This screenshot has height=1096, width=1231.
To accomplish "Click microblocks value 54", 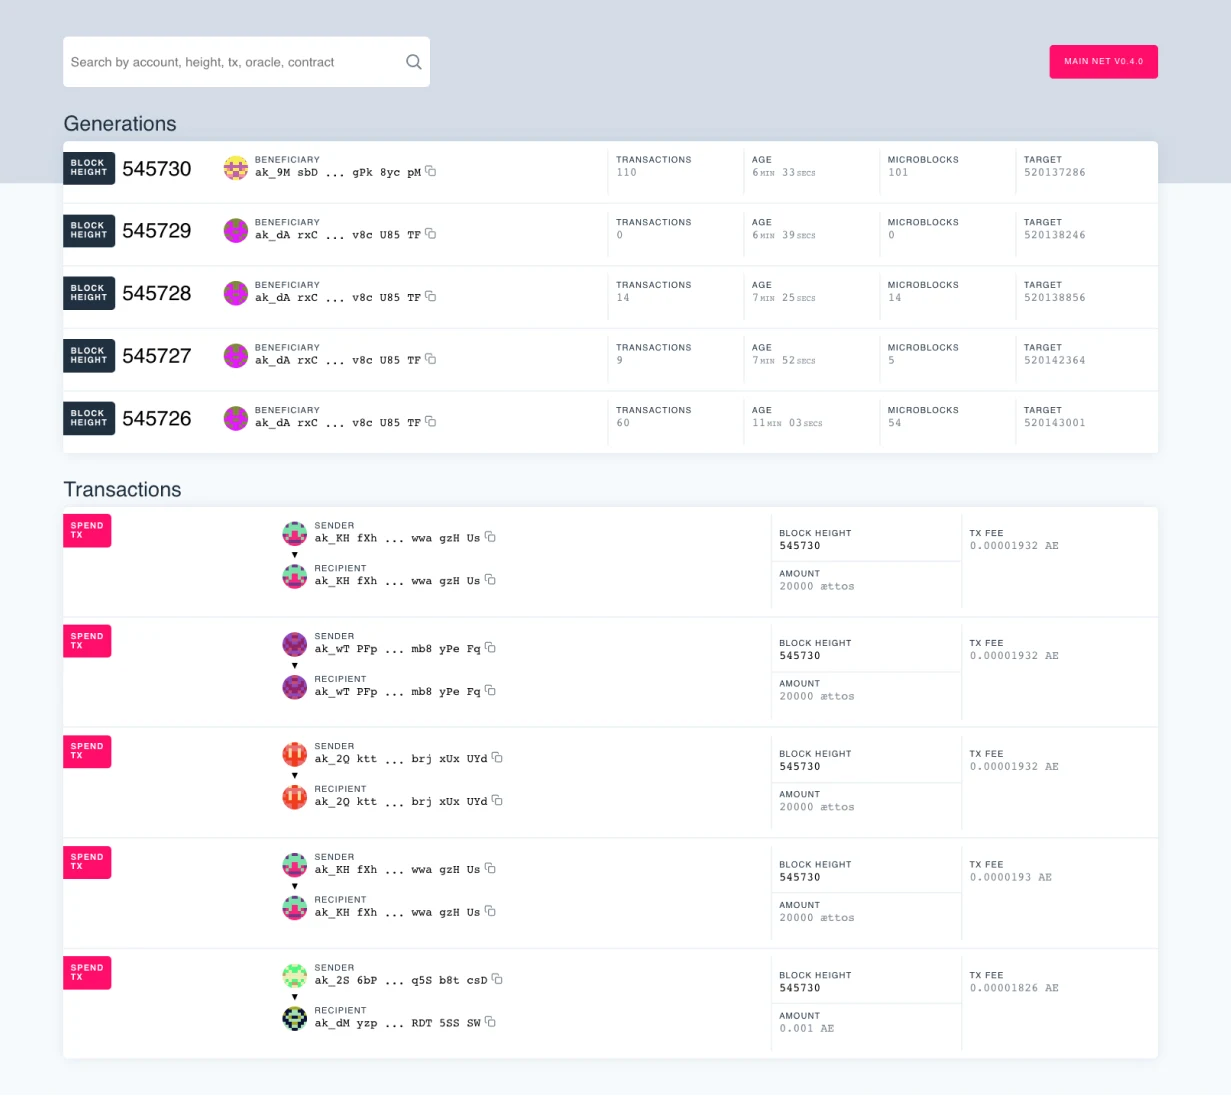I will pyautogui.click(x=895, y=423).
